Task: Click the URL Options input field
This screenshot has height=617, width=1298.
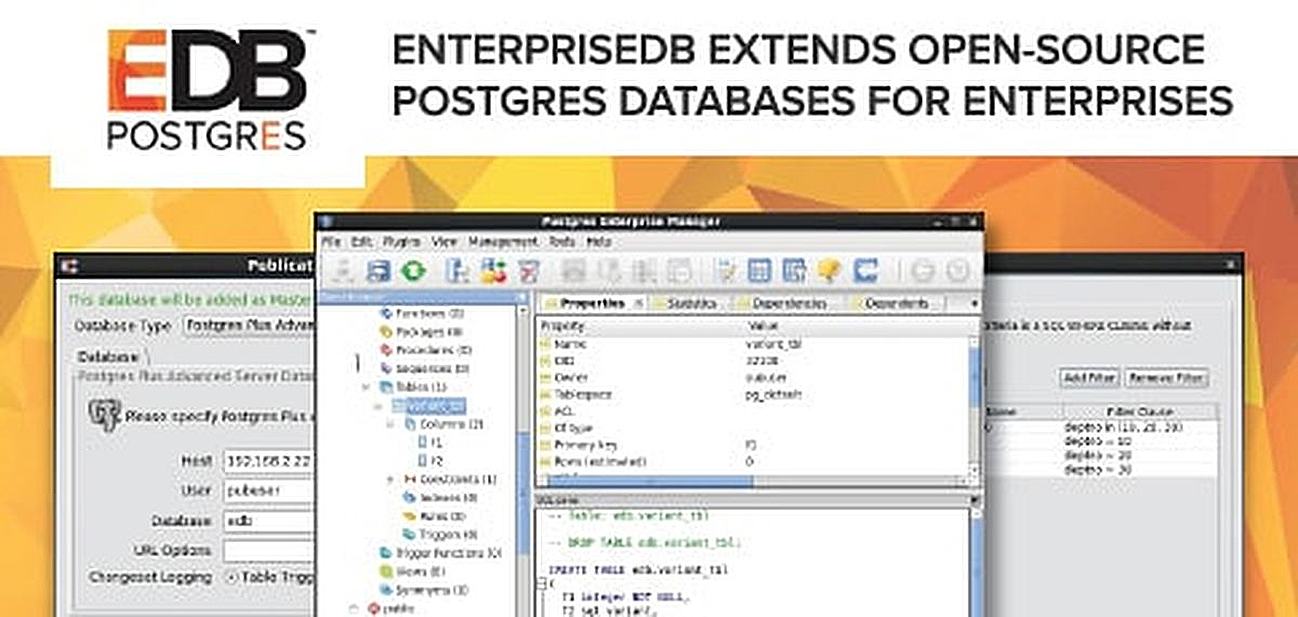Action: pyautogui.click(x=269, y=550)
